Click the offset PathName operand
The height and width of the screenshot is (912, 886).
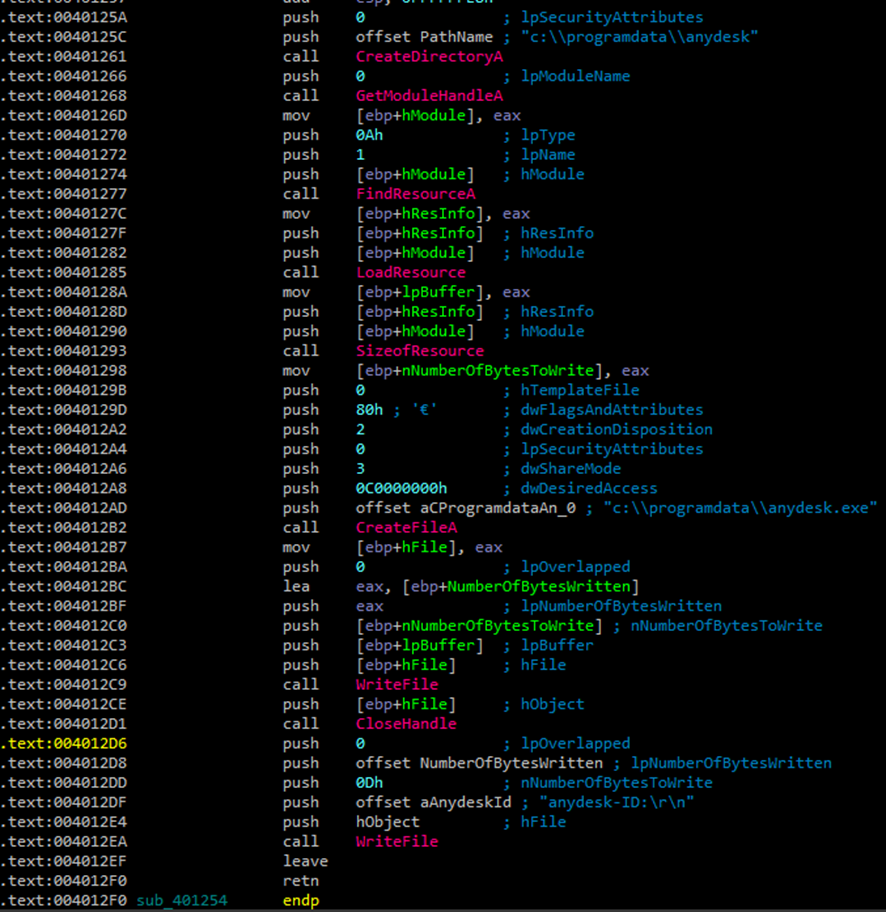click(x=424, y=37)
